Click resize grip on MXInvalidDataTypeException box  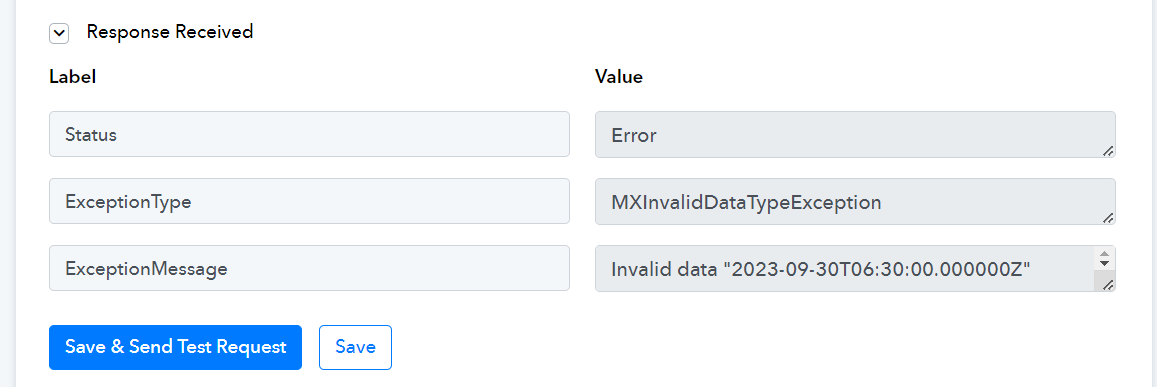[x=1108, y=218]
